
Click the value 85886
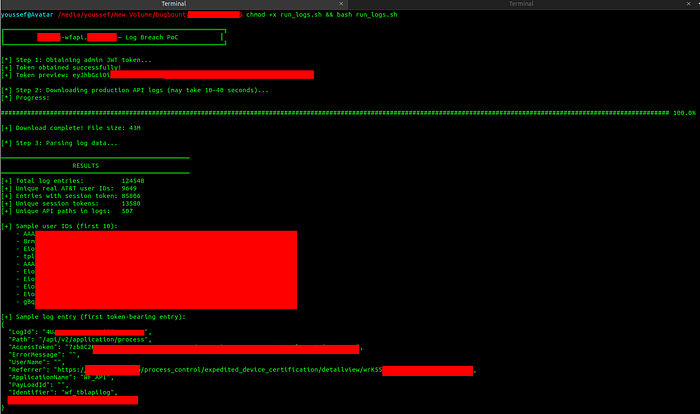click(131, 196)
